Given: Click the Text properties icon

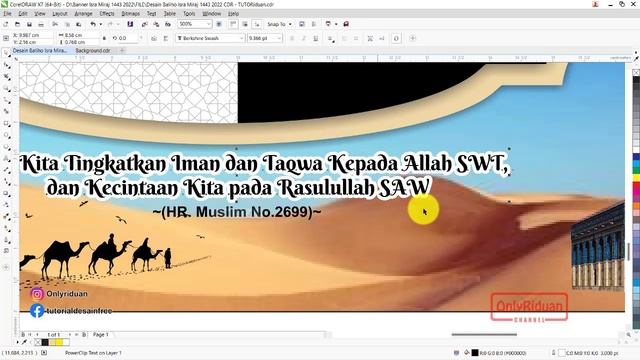Looking at the screenshot, I should pos(370,38).
